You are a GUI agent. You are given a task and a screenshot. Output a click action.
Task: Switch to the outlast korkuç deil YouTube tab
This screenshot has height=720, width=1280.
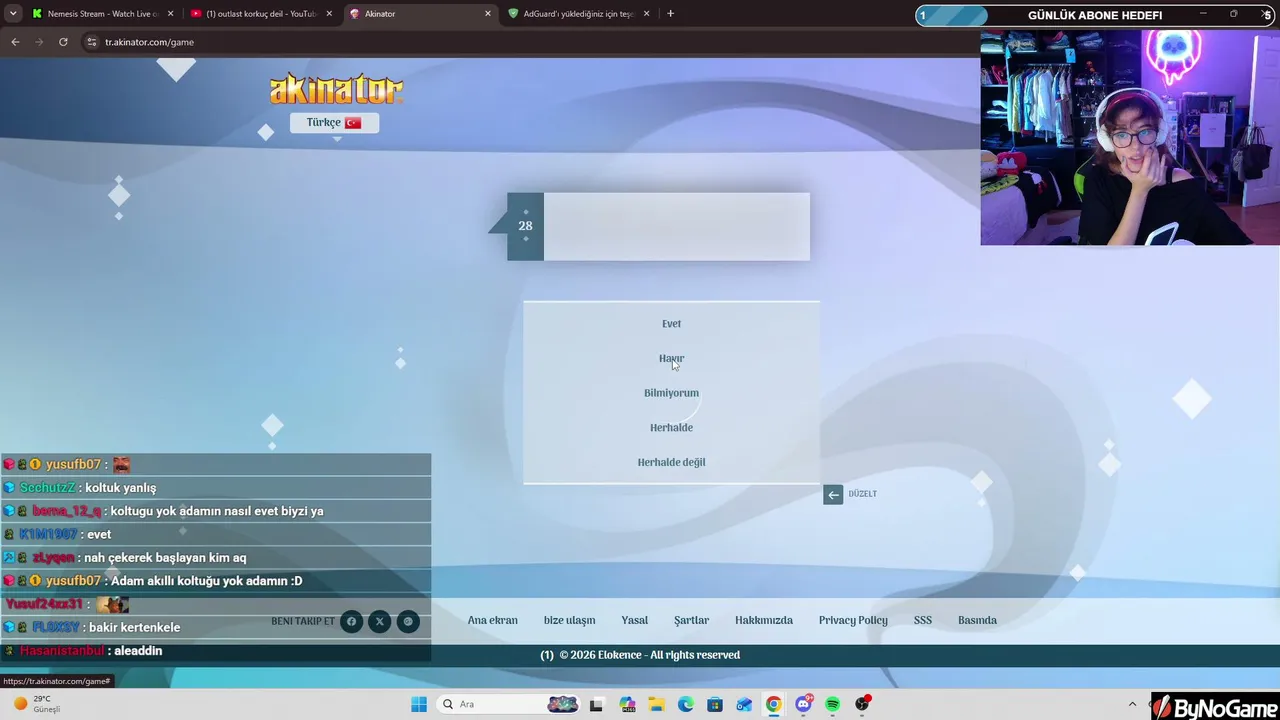pos(261,14)
